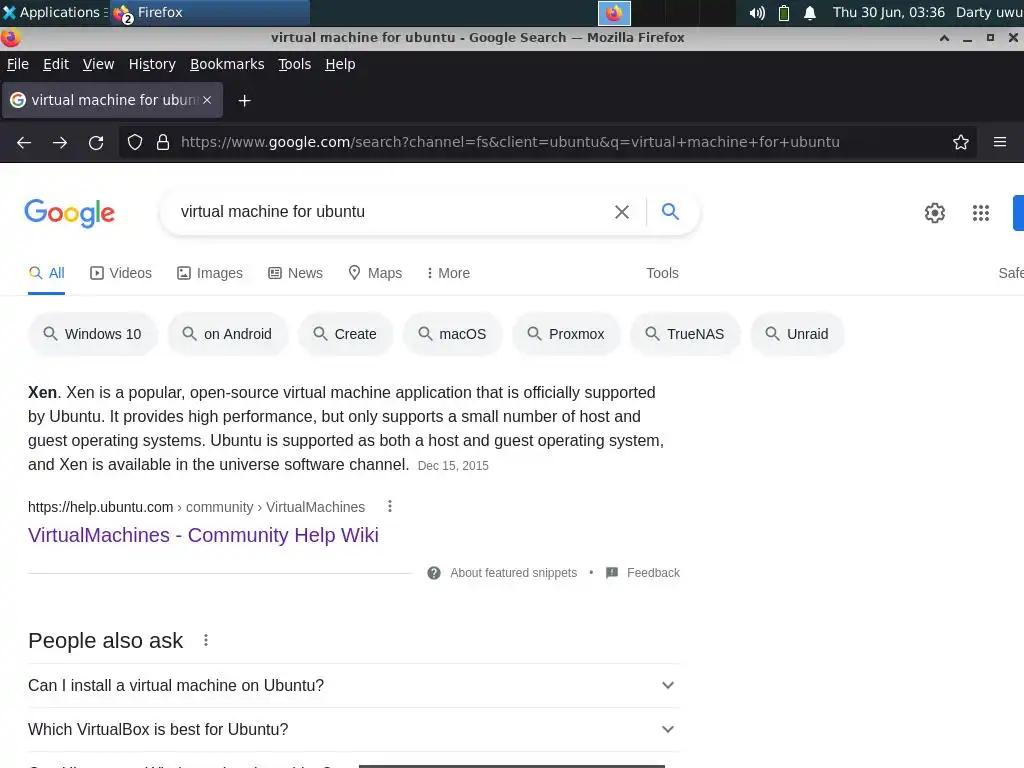Screen dimensions: 1024x768
Task: Open Google search settings gear
Action: coord(935,213)
